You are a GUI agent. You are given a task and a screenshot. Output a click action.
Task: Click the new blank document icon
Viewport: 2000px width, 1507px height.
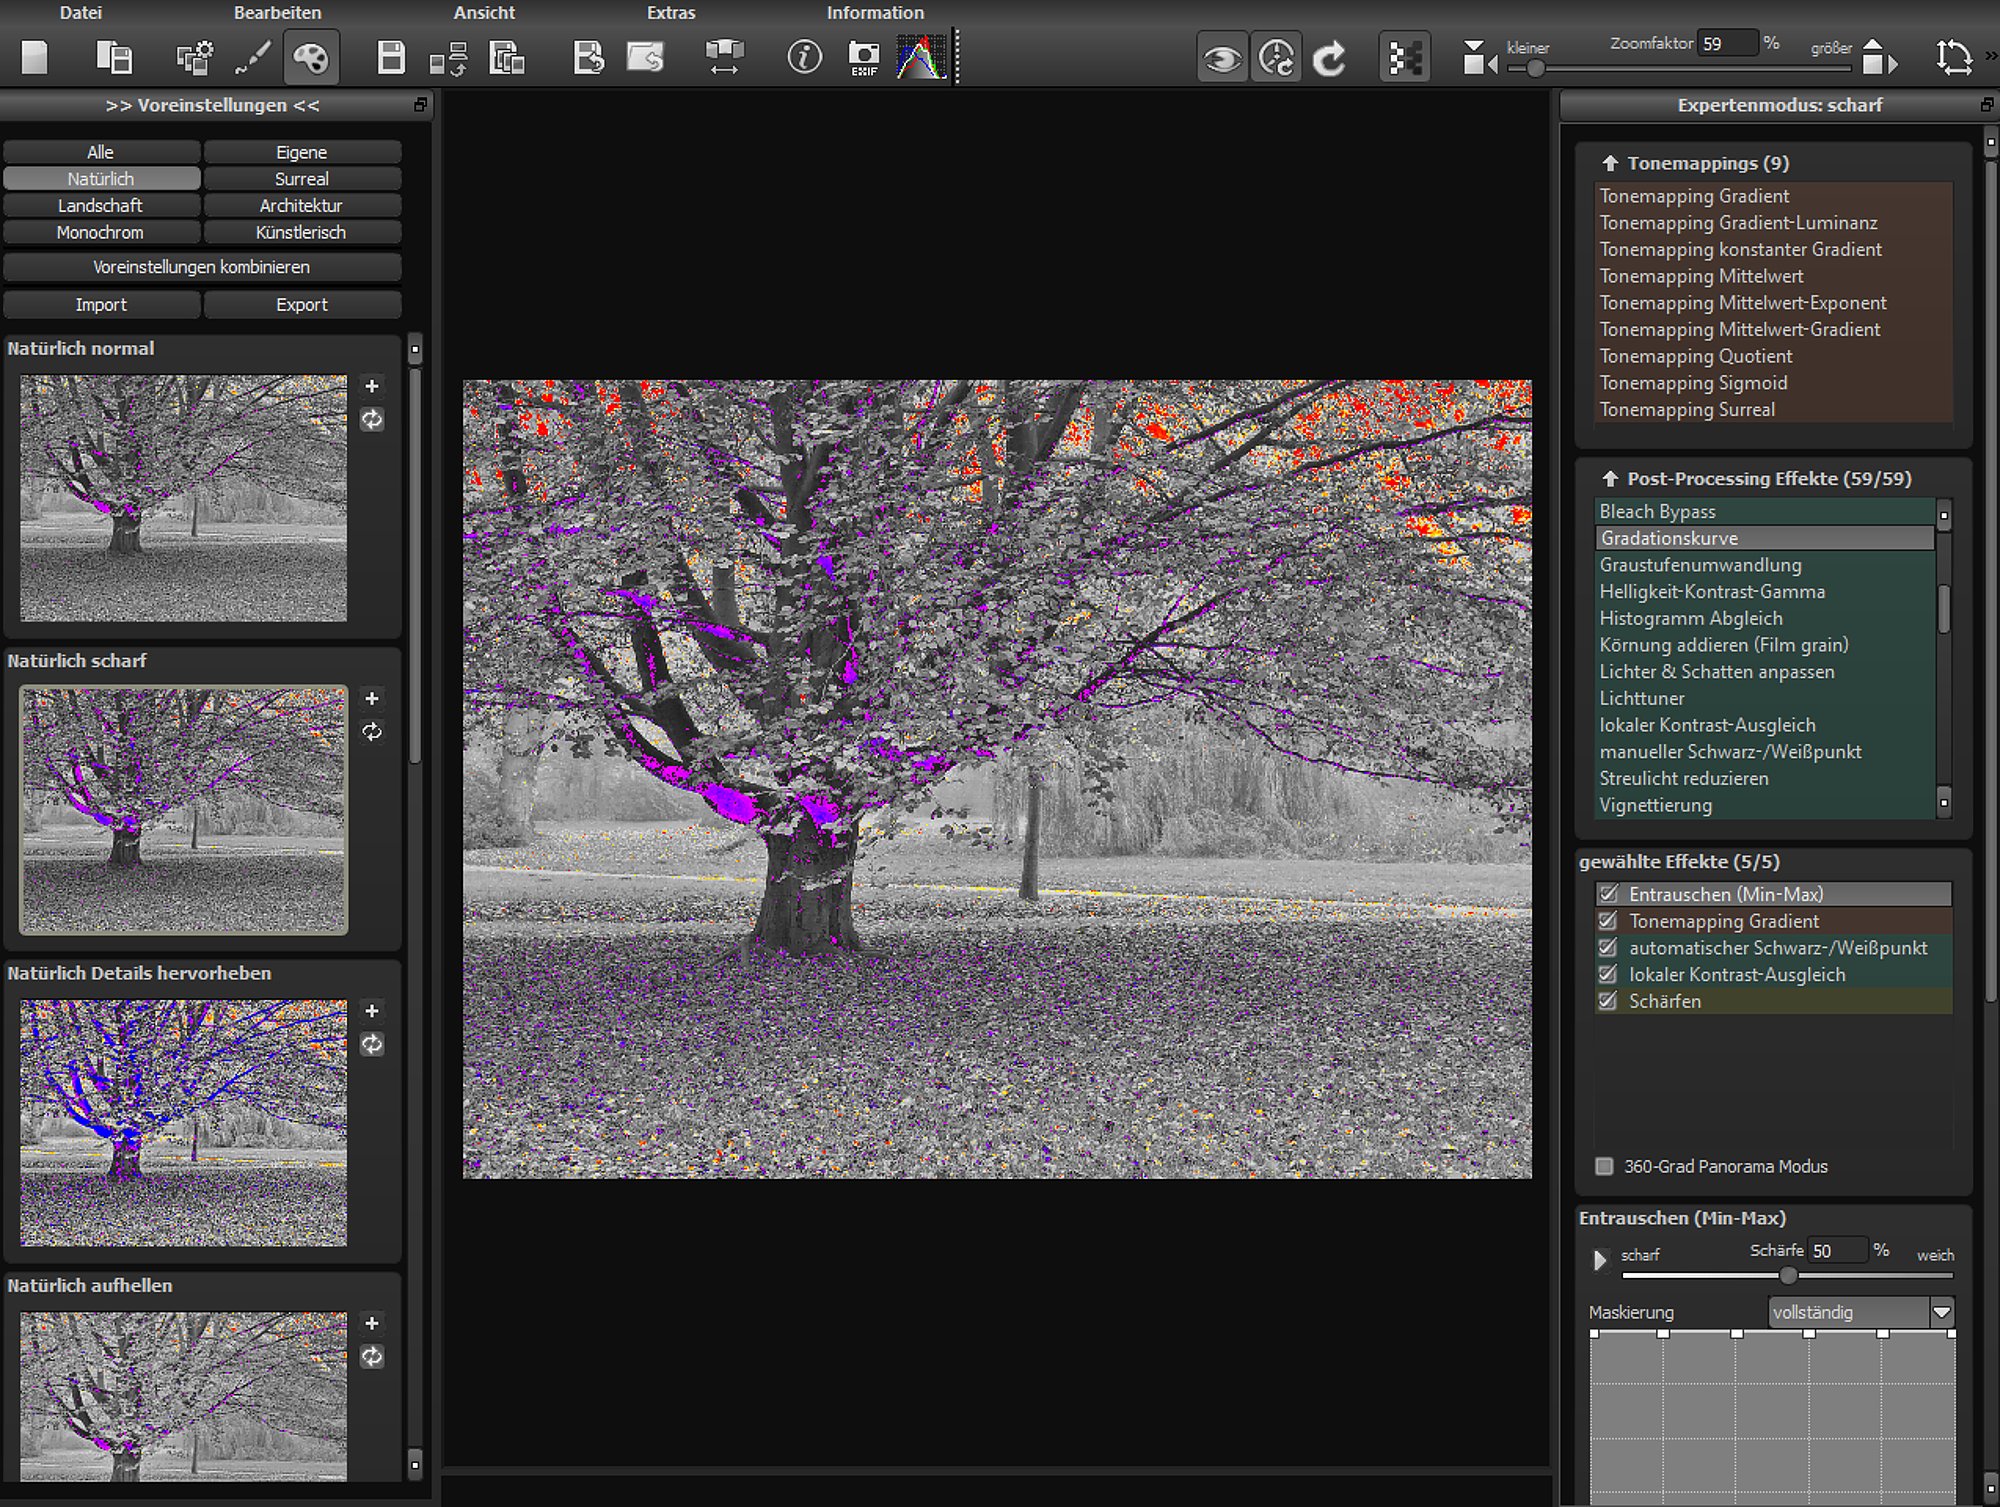[x=35, y=58]
